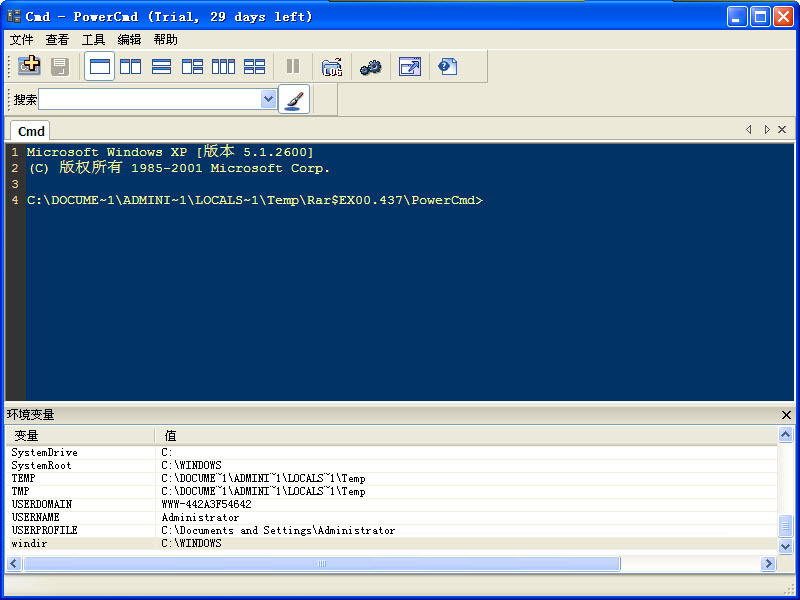Select the Cmd tab
Image resolution: width=800 pixels, height=600 pixels.
point(31,131)
